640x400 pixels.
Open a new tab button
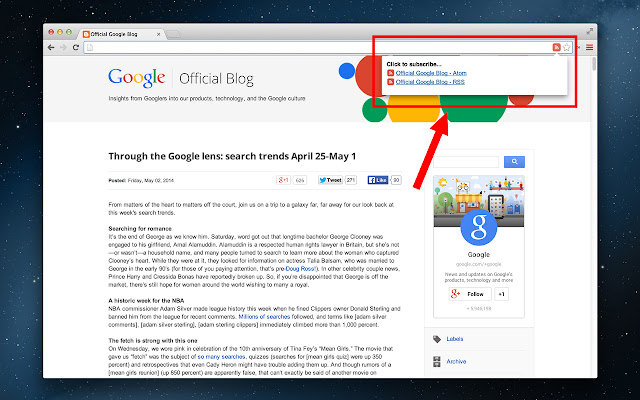173,34
